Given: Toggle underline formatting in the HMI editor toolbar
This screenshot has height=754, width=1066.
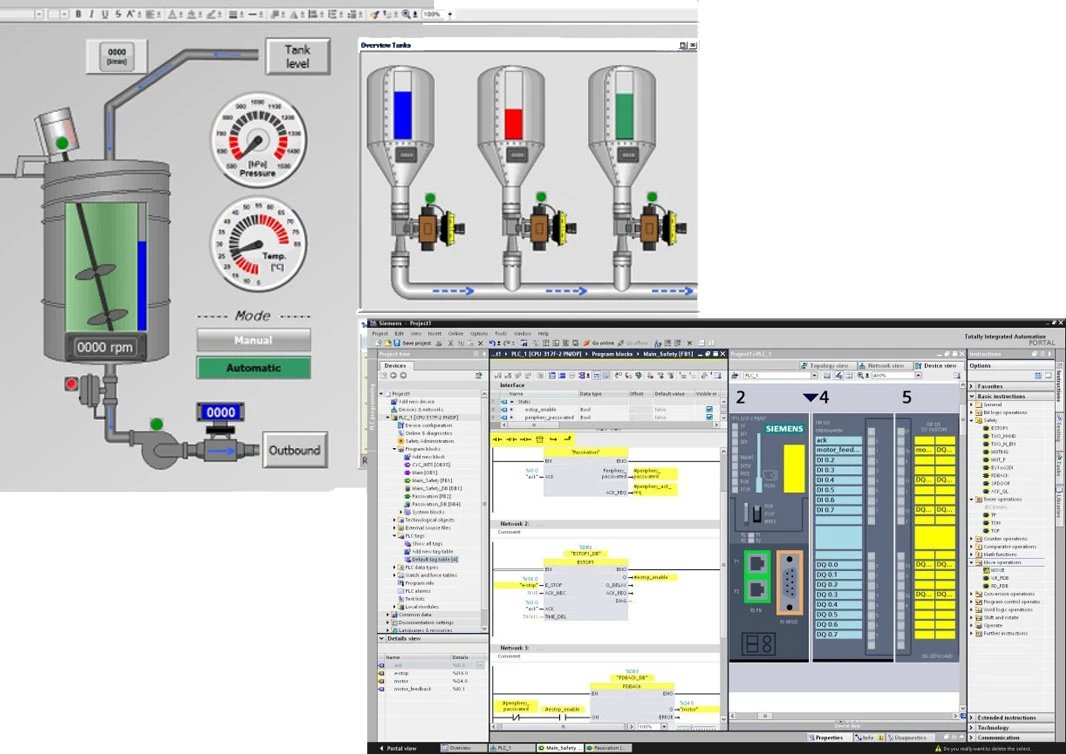Looking at the screenshot, I should tap(105, 14).
